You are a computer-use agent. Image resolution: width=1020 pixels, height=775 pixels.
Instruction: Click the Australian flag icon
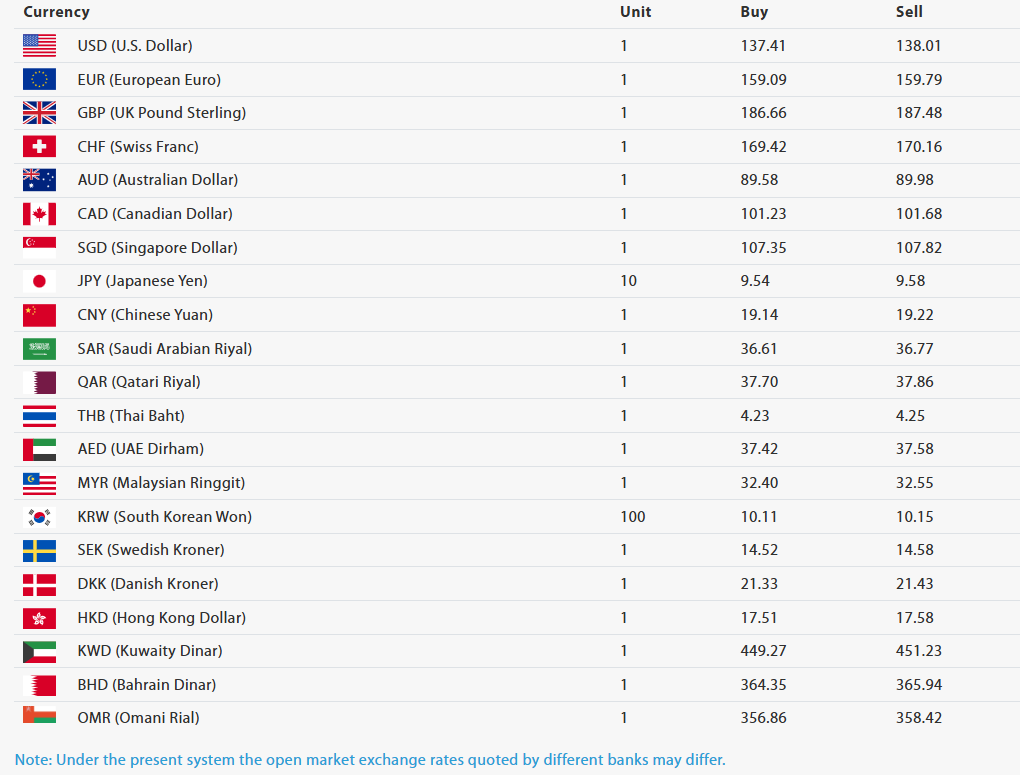click(x=39, y=180)
